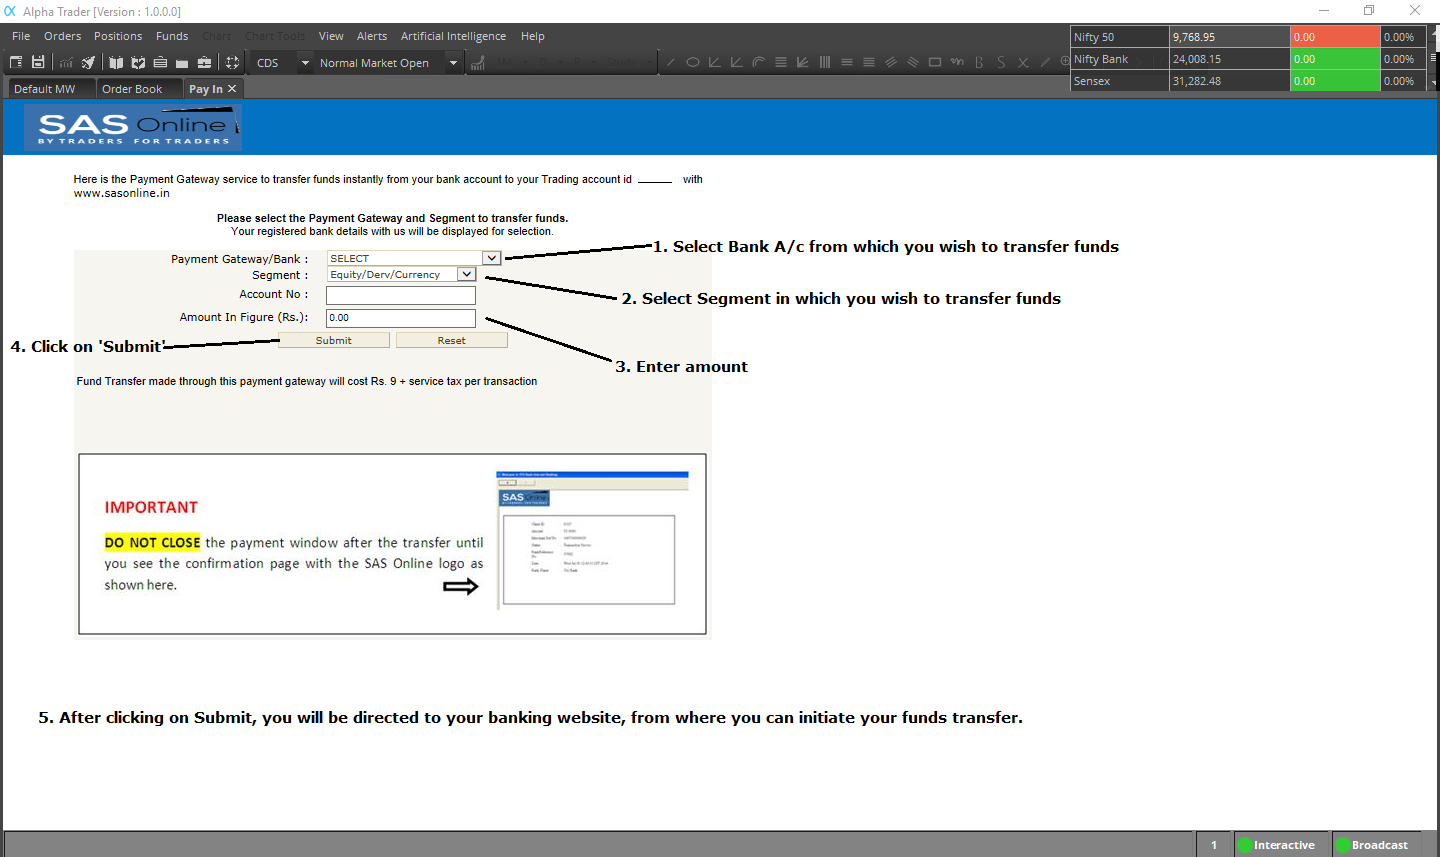Open the Payment Gateway/Bank SELECT dropdown
Image resolution: width=1440 pixels, height=857 pixels.
pyautogui.click(x=491, y=258)
